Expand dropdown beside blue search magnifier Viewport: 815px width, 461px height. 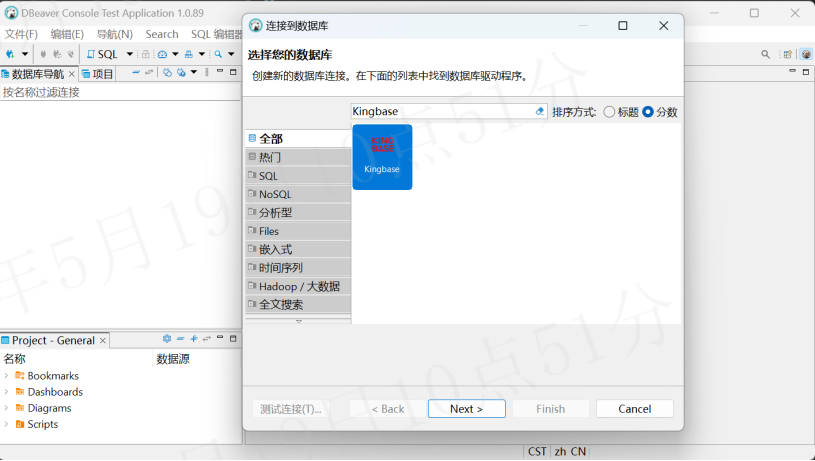click(x=231, y=54)
